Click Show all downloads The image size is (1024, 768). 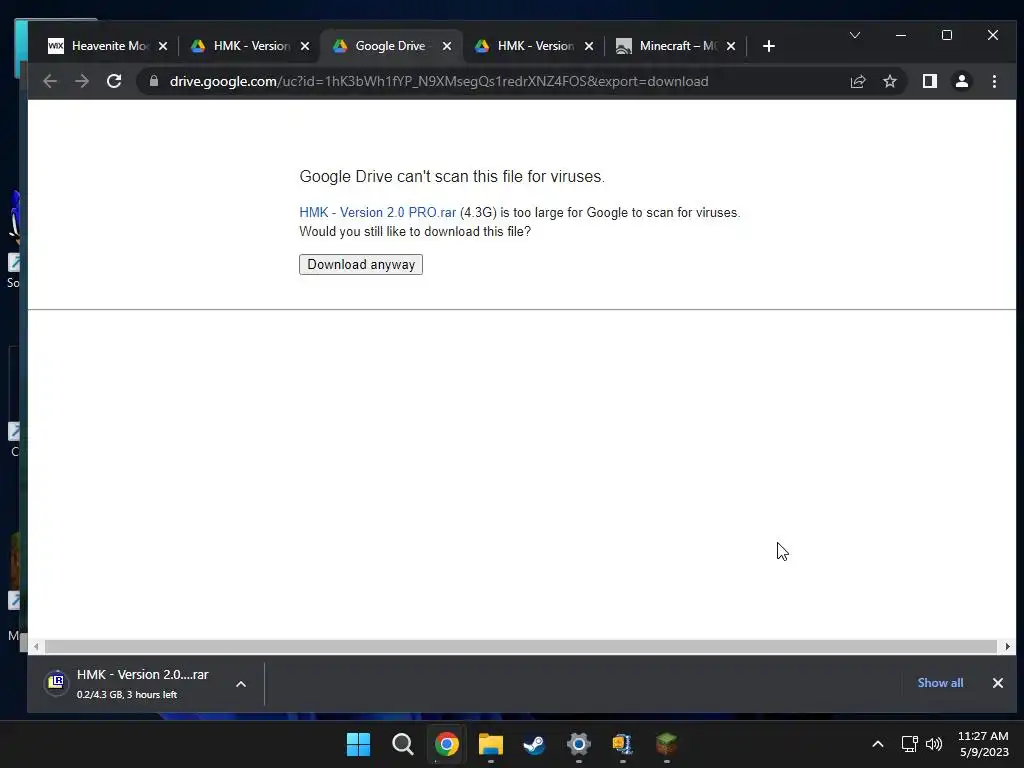[x=940, y=682]
